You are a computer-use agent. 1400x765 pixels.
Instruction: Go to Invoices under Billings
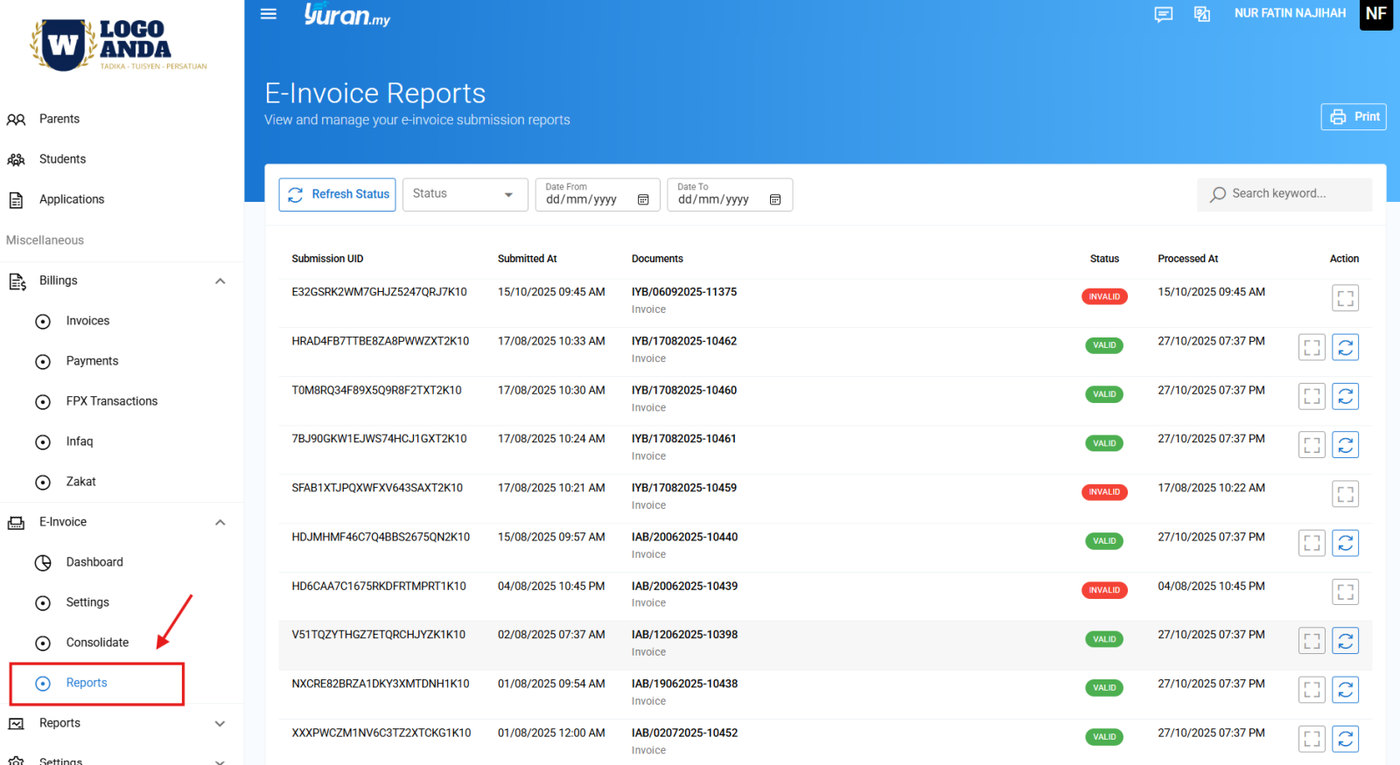coord(88,321)
